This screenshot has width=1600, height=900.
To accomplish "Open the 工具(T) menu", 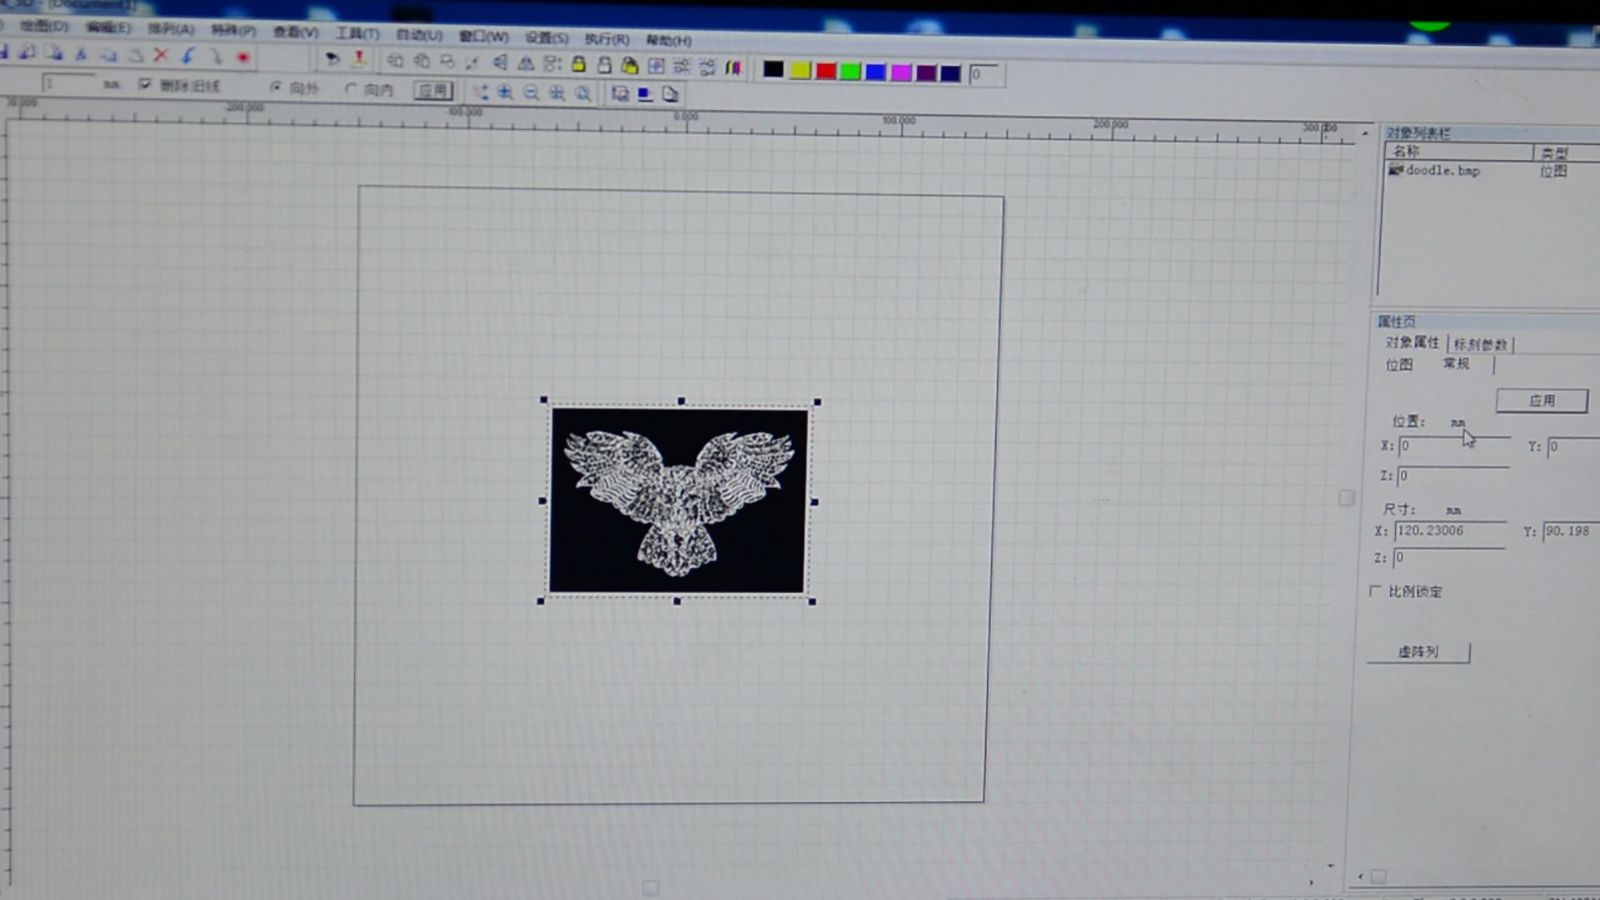I will point(357,33).
